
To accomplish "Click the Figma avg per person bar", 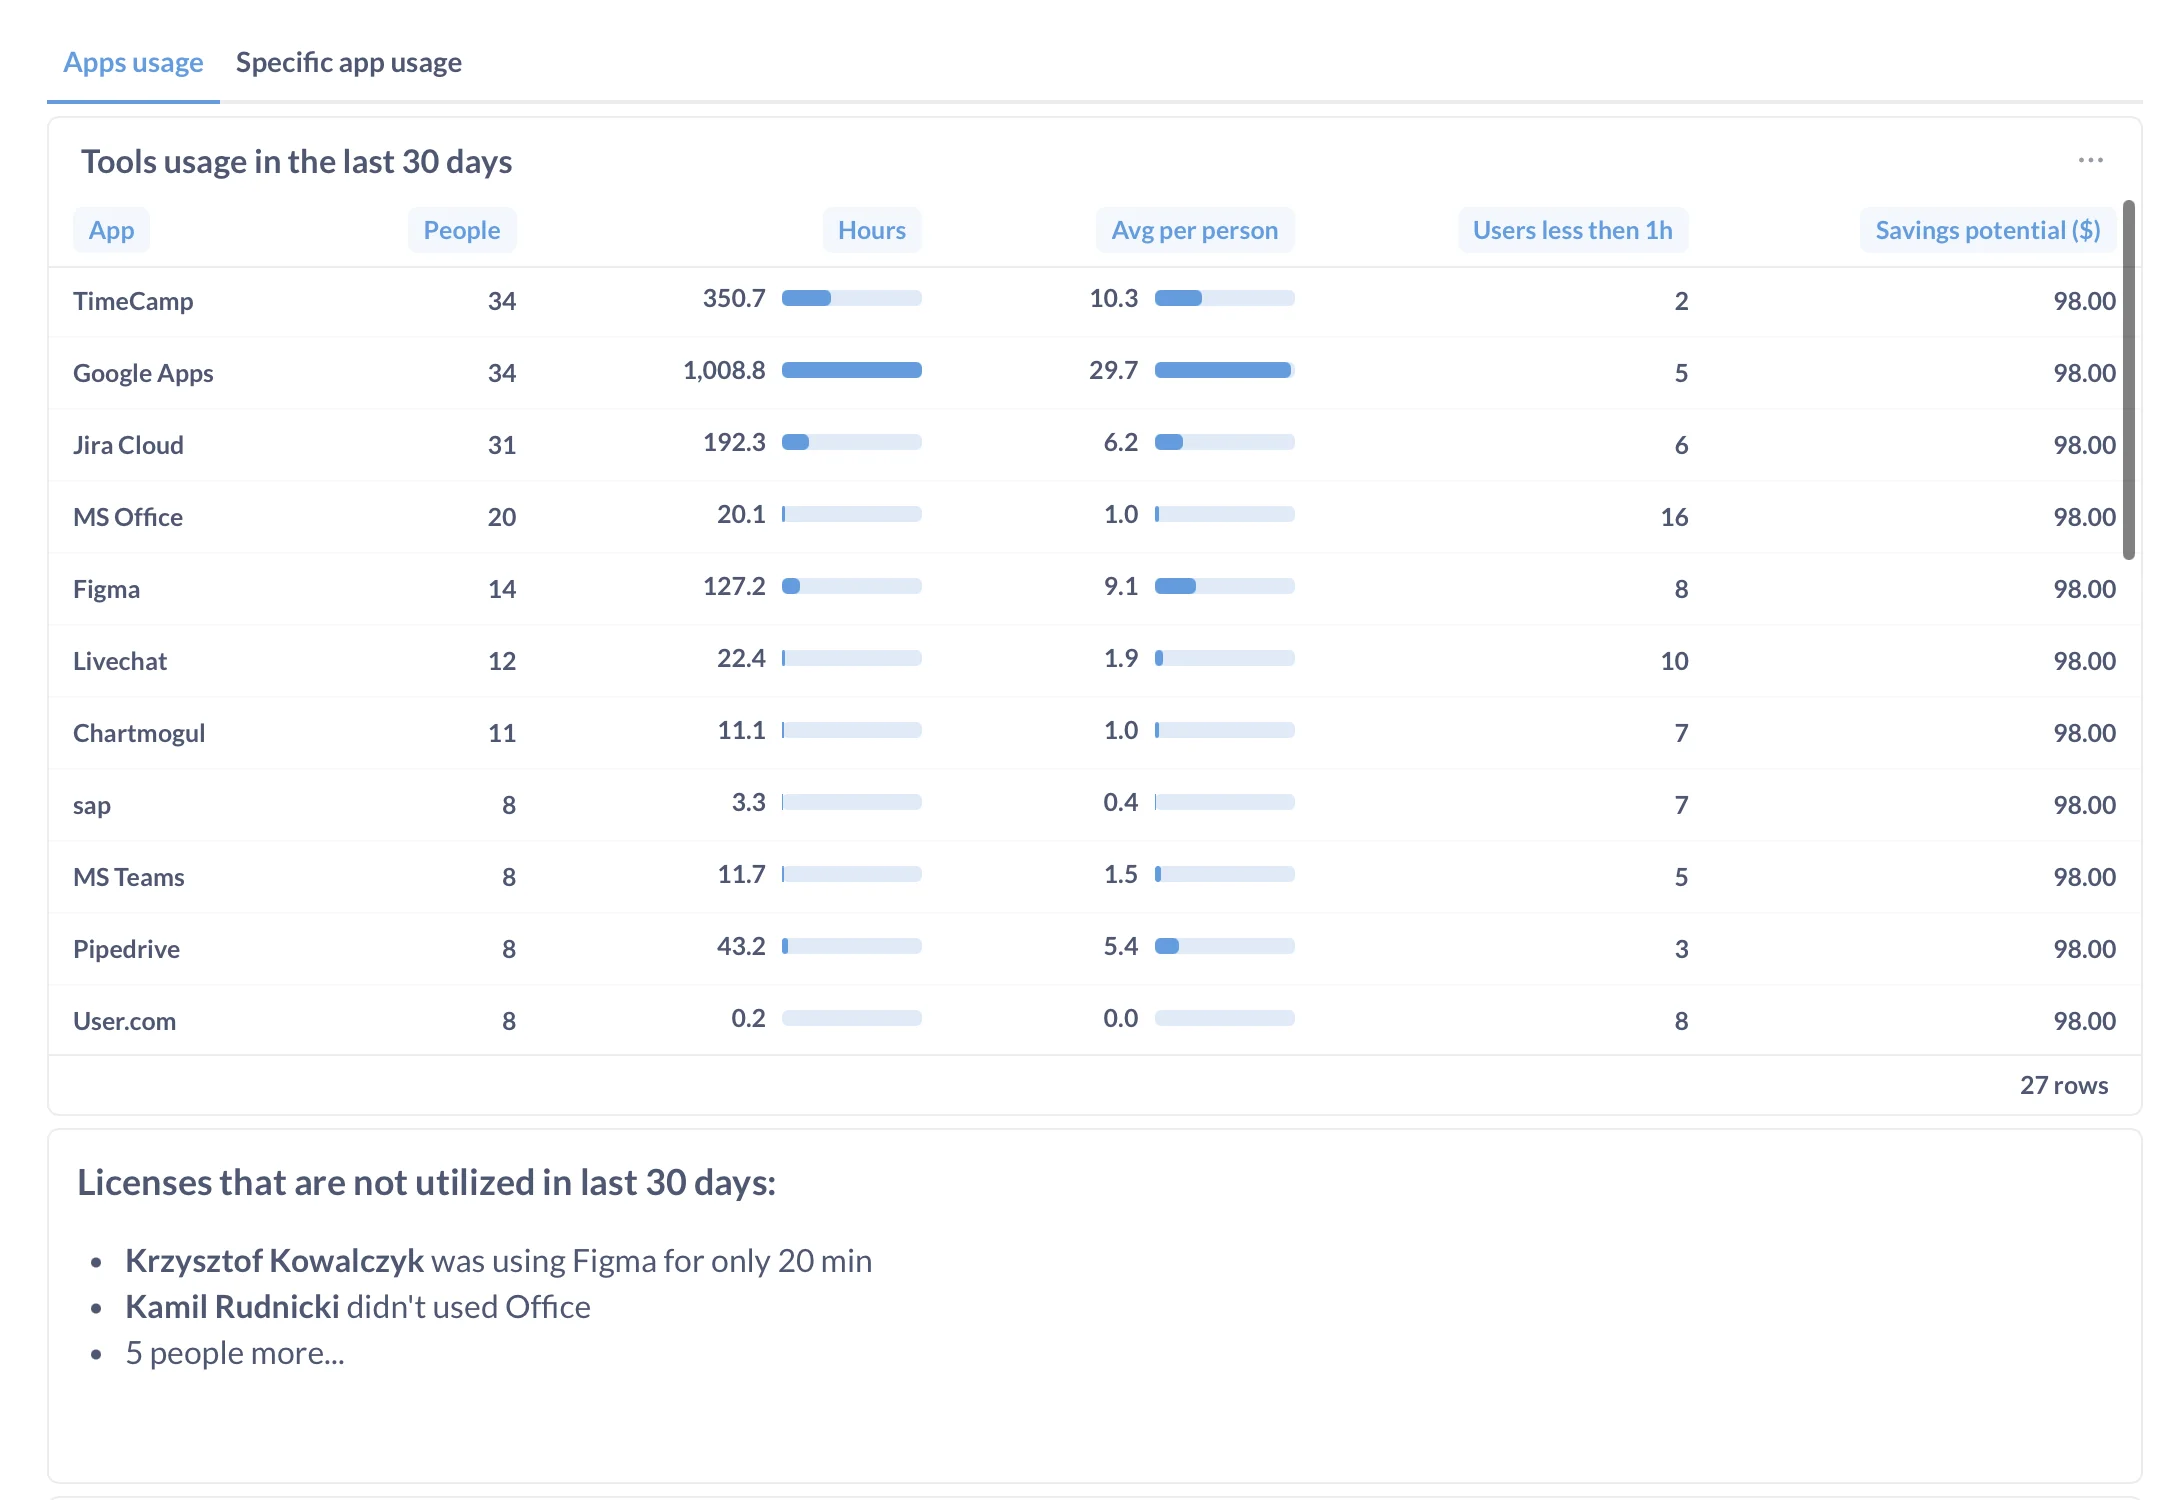I will click(x=1225, y=586).
